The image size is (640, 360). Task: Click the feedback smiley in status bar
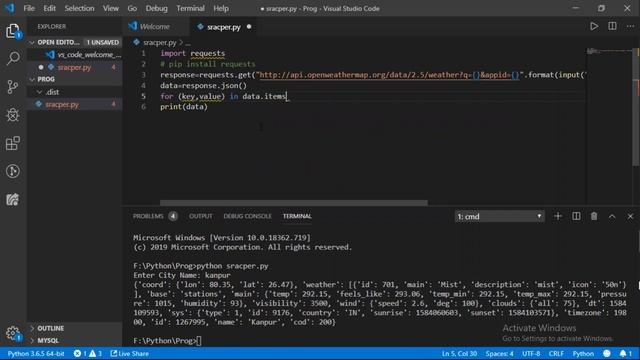coord(607,353)
